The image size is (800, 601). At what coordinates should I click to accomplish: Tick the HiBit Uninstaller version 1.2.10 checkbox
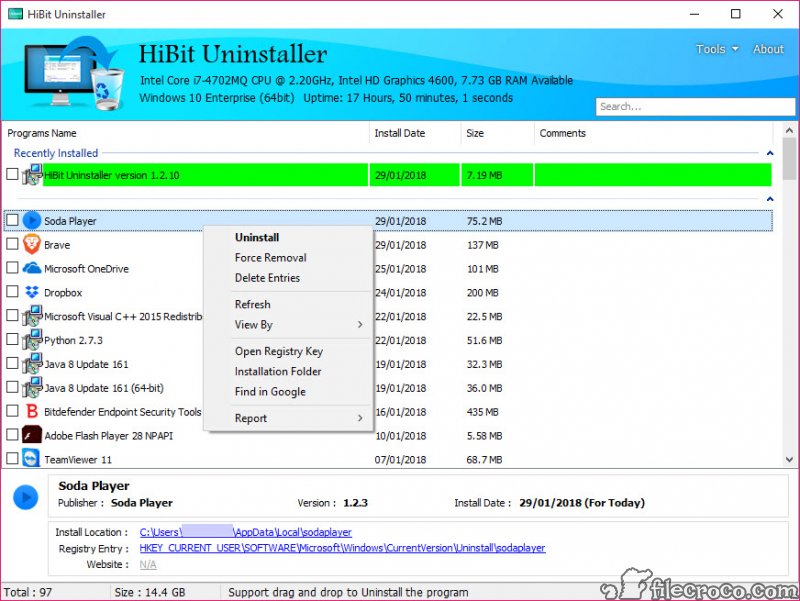[12, 174]
